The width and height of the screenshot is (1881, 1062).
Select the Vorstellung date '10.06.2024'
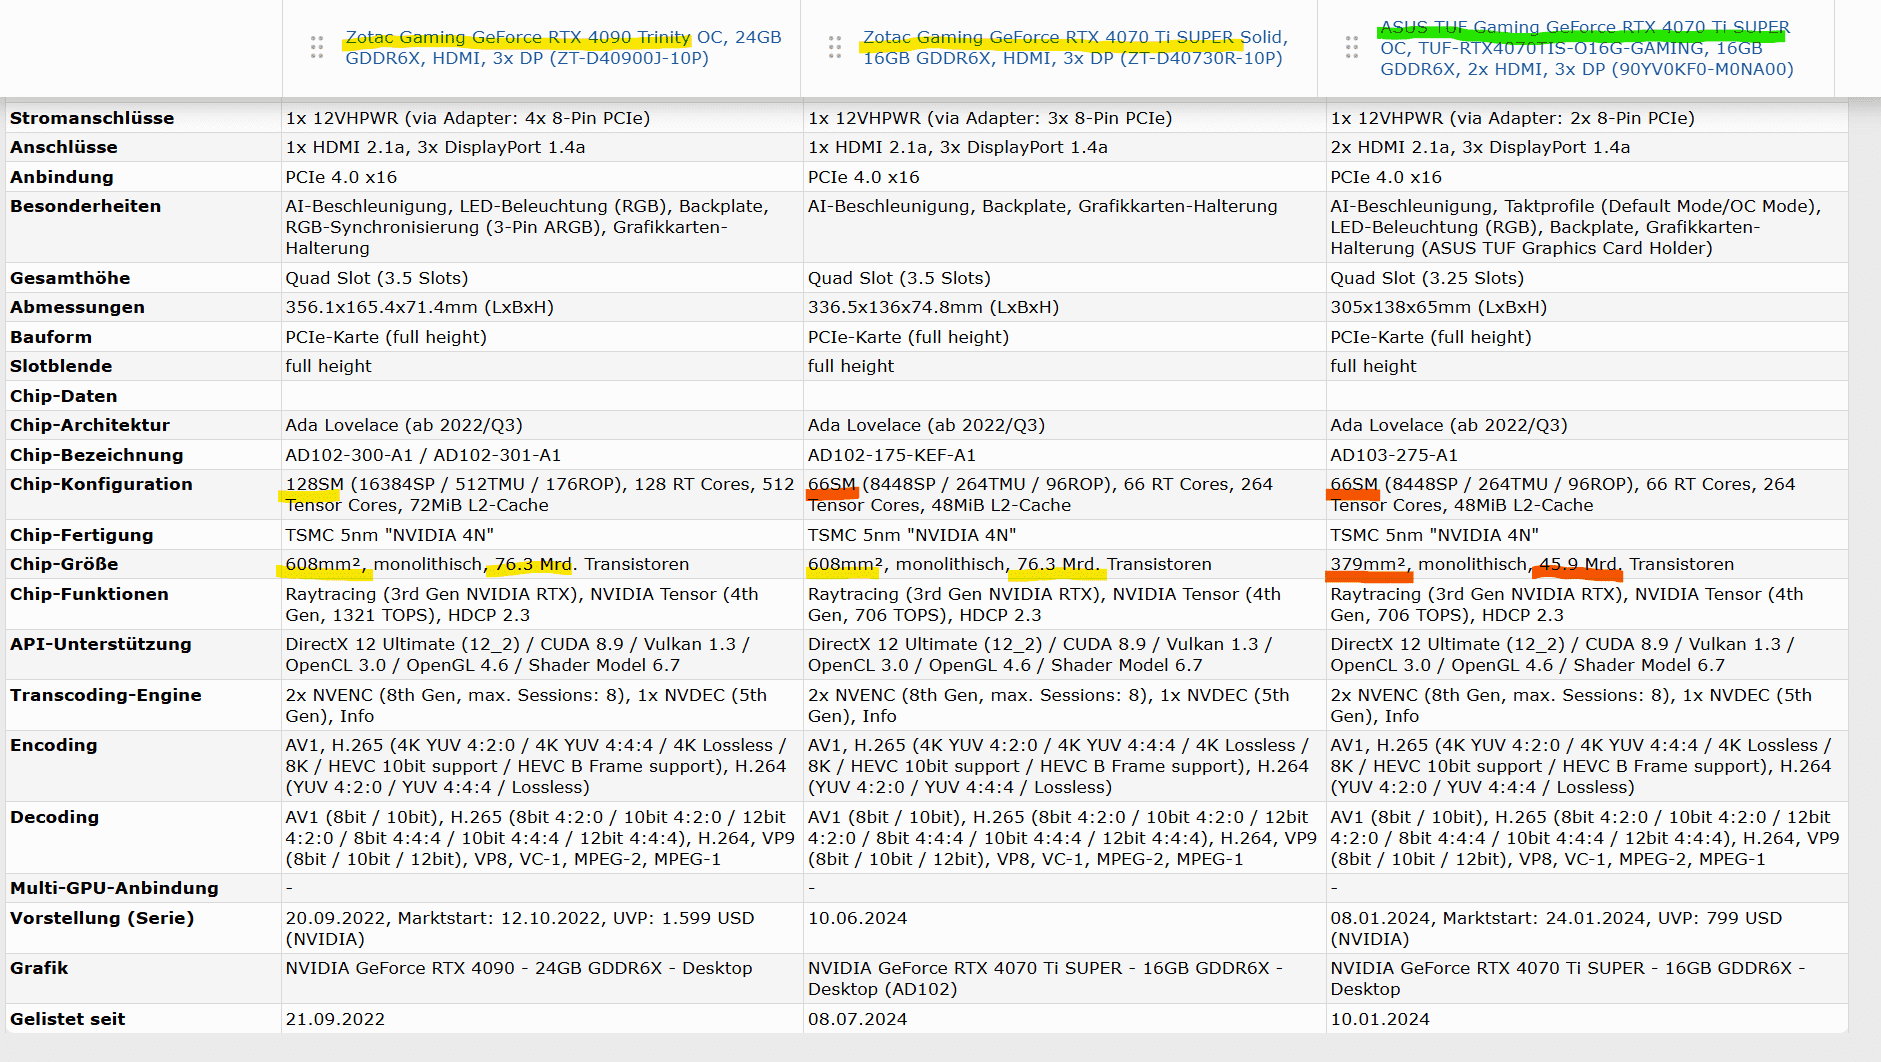pos(858,918)
